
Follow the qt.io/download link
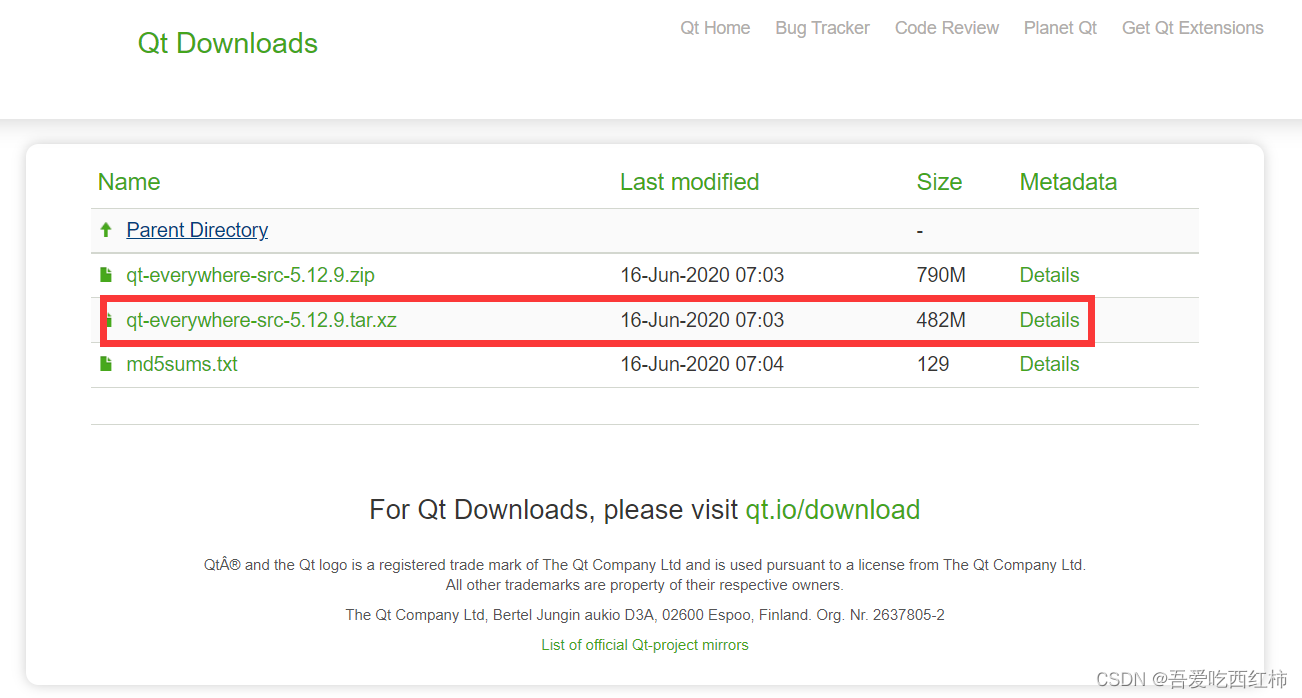pos(832,510)
